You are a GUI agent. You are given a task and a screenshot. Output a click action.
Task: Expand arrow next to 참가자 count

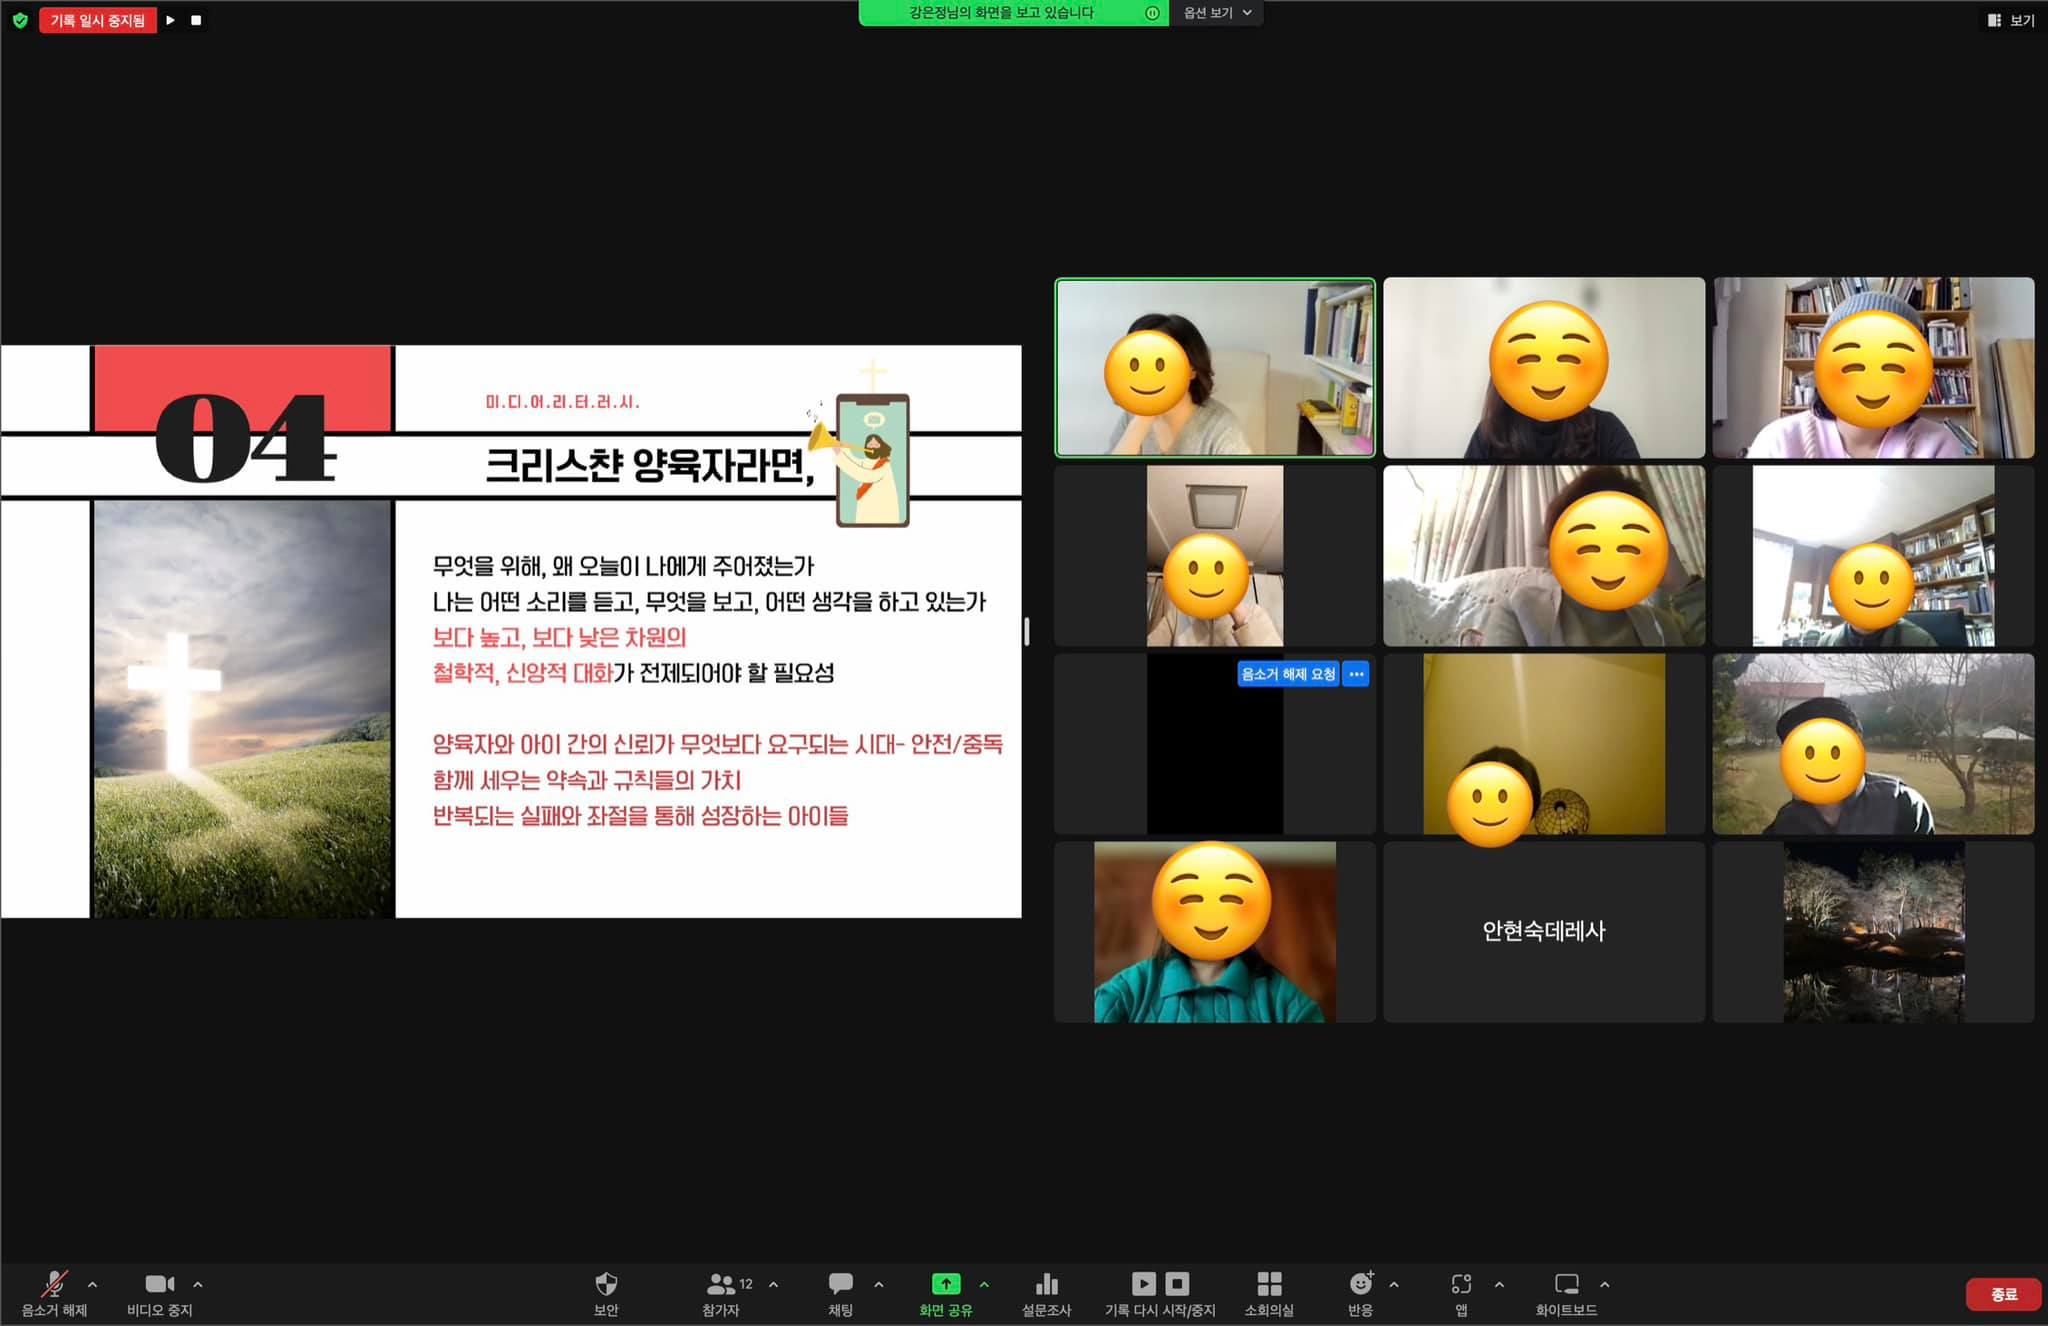pos(773,1284)
